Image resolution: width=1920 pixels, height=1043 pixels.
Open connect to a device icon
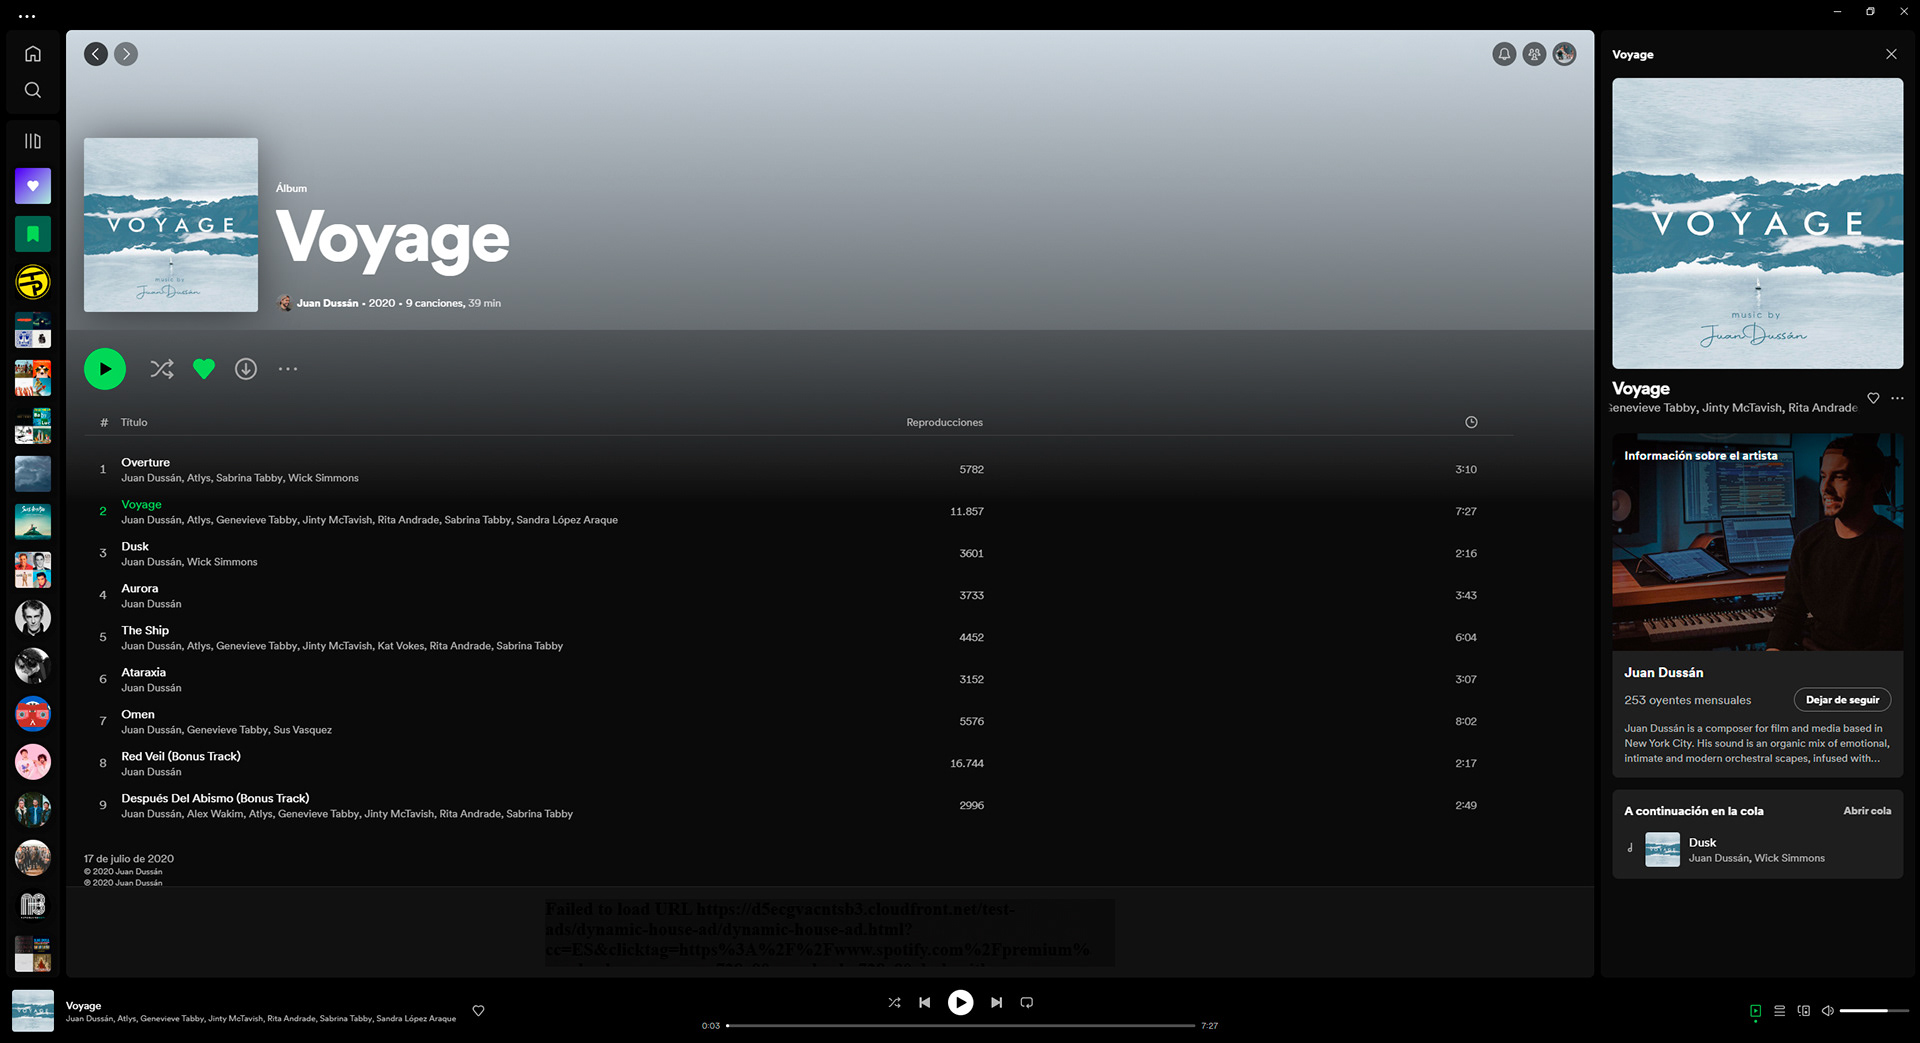(x=1803, y=1011)
